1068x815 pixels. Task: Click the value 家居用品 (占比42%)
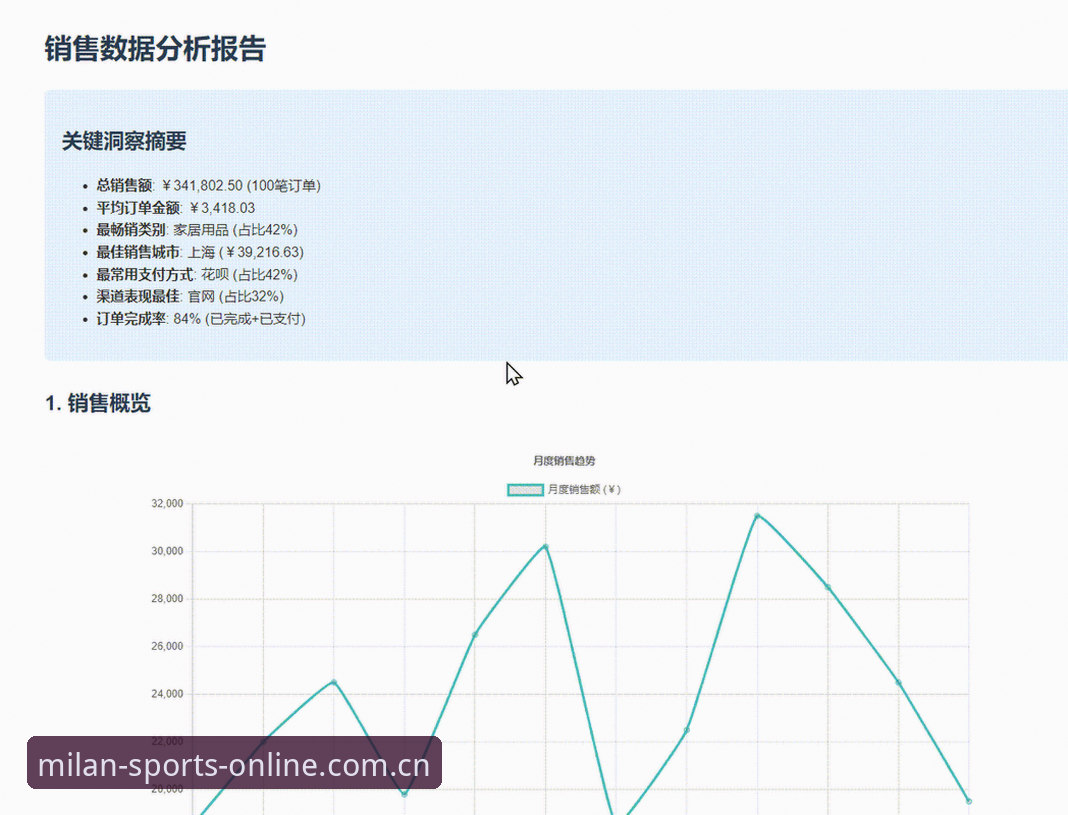(x=235, y=229)
